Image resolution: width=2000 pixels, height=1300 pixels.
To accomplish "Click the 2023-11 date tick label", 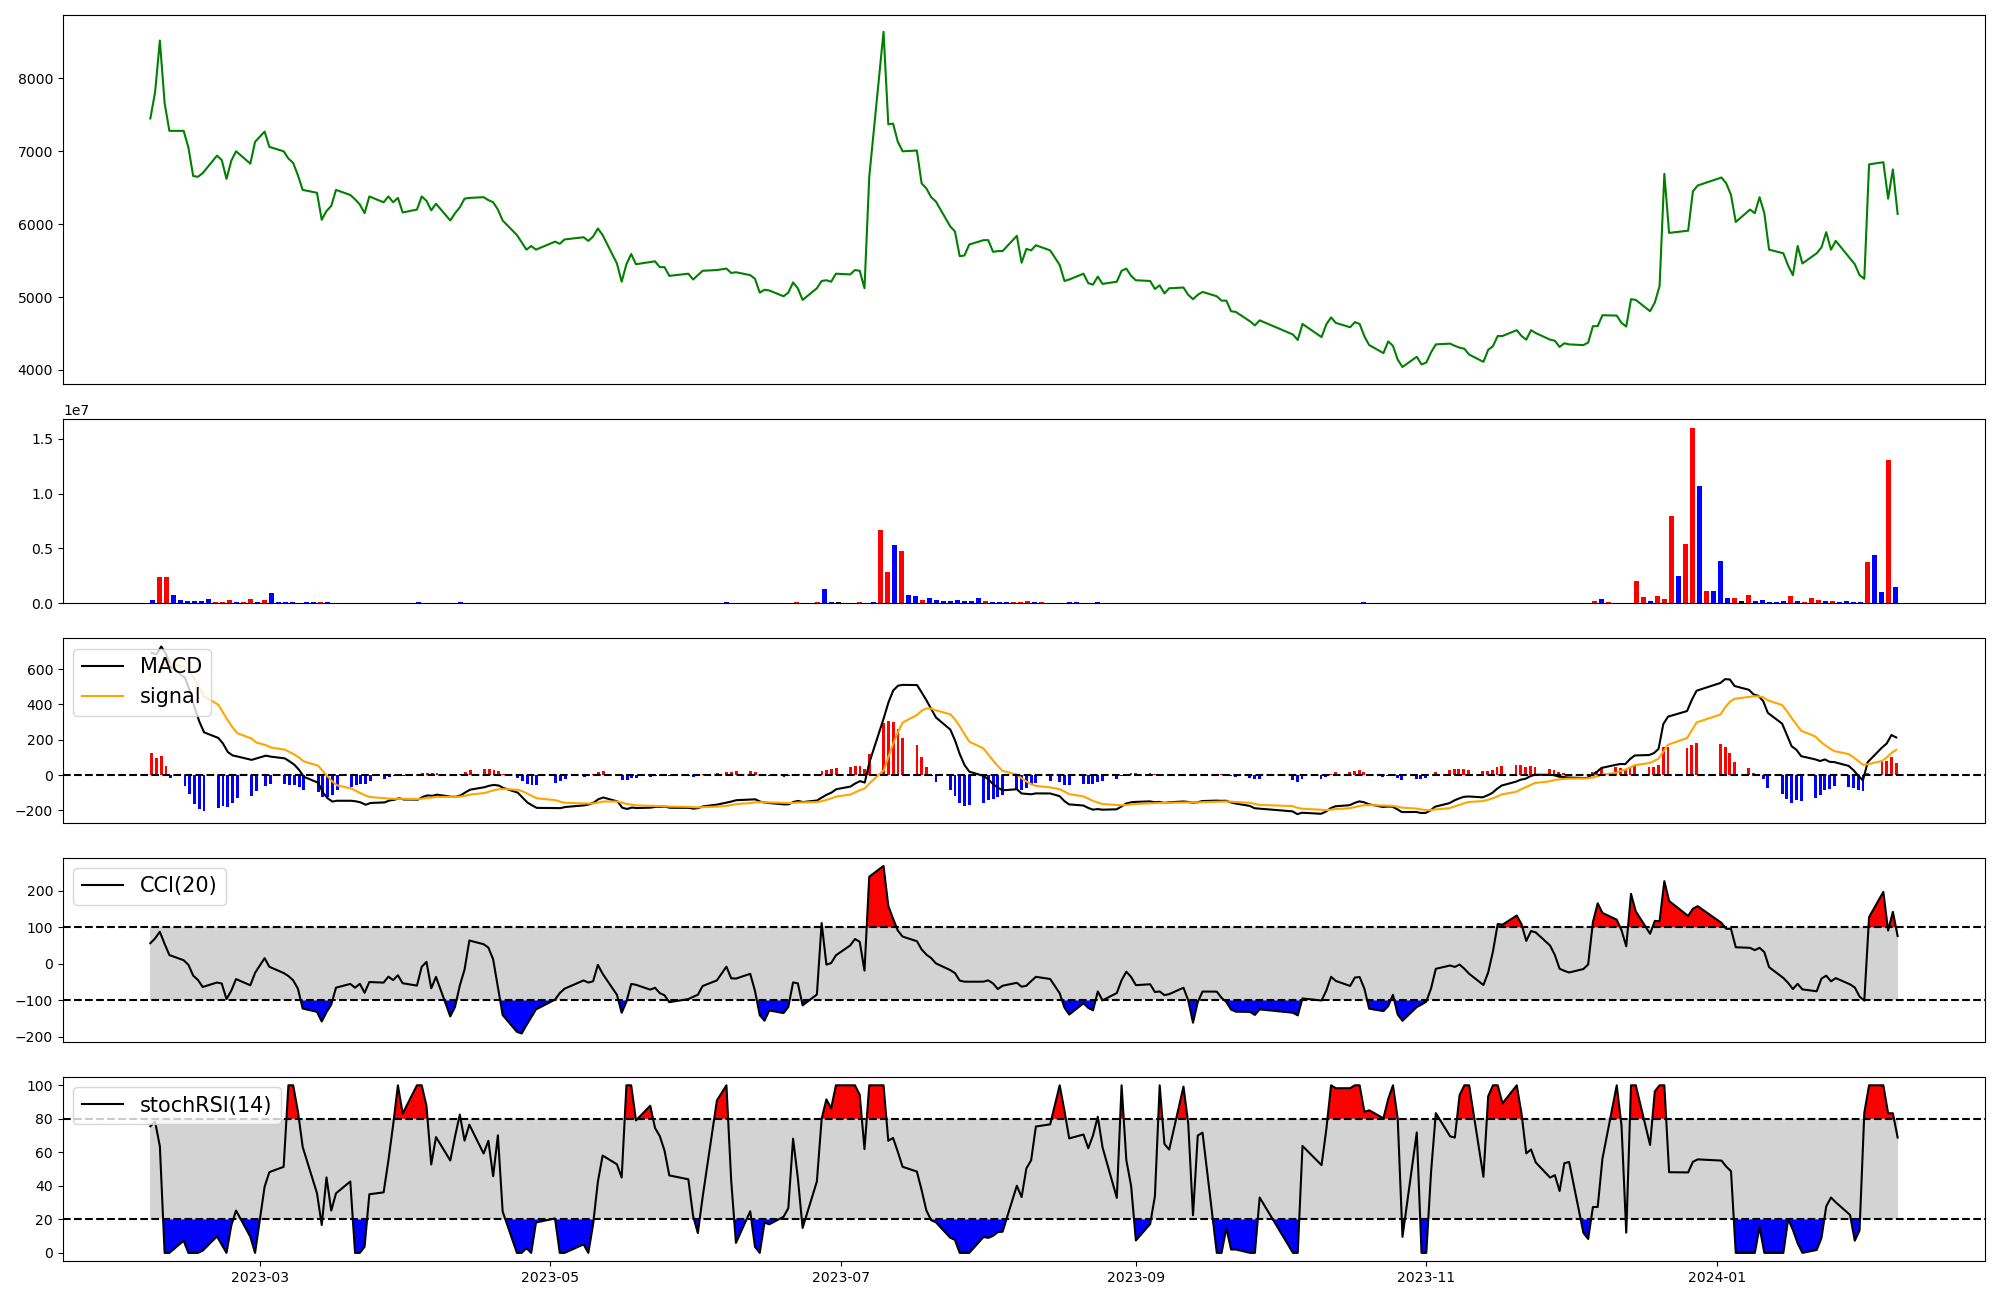I will [x=1426, y=1277].
